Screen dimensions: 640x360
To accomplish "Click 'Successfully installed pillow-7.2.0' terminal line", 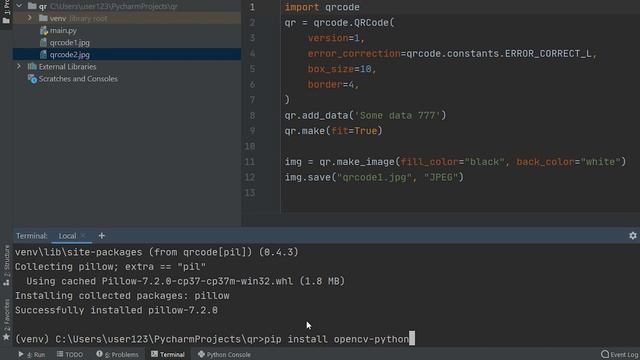I will tap(116, 310).
